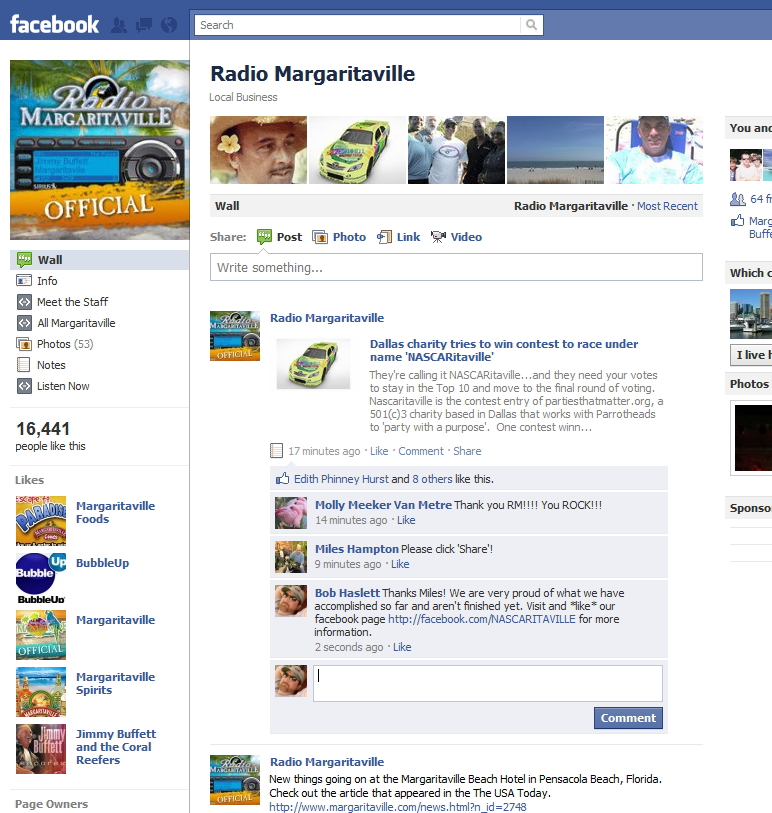Open the messages icon in header
The width and height of the screenshot is (772, 813).
(x=143, y=25)
